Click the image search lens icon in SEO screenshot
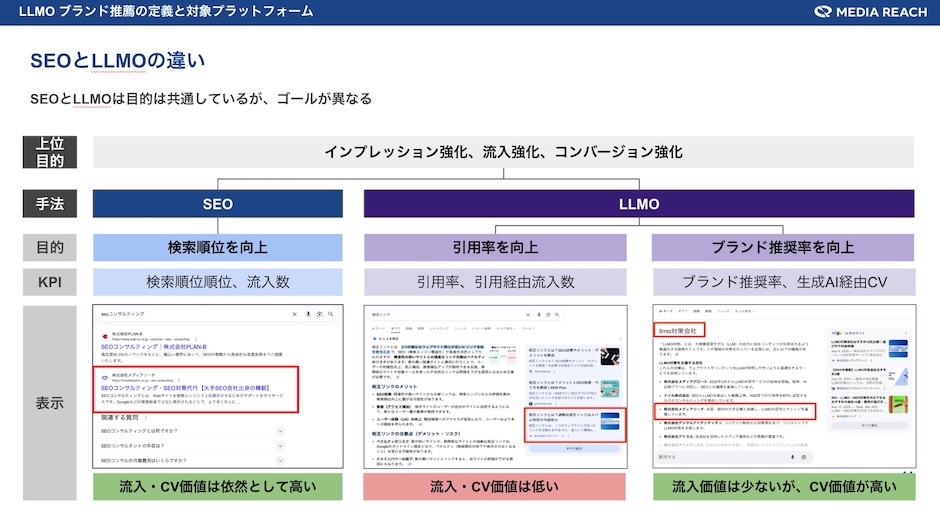Image resolution: width=940 pixels, height=521 pixels. (320, 314)
